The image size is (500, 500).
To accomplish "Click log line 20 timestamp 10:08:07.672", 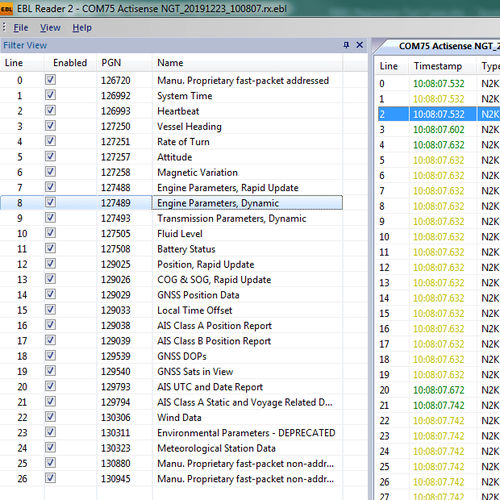I will (x=439, y=390).
